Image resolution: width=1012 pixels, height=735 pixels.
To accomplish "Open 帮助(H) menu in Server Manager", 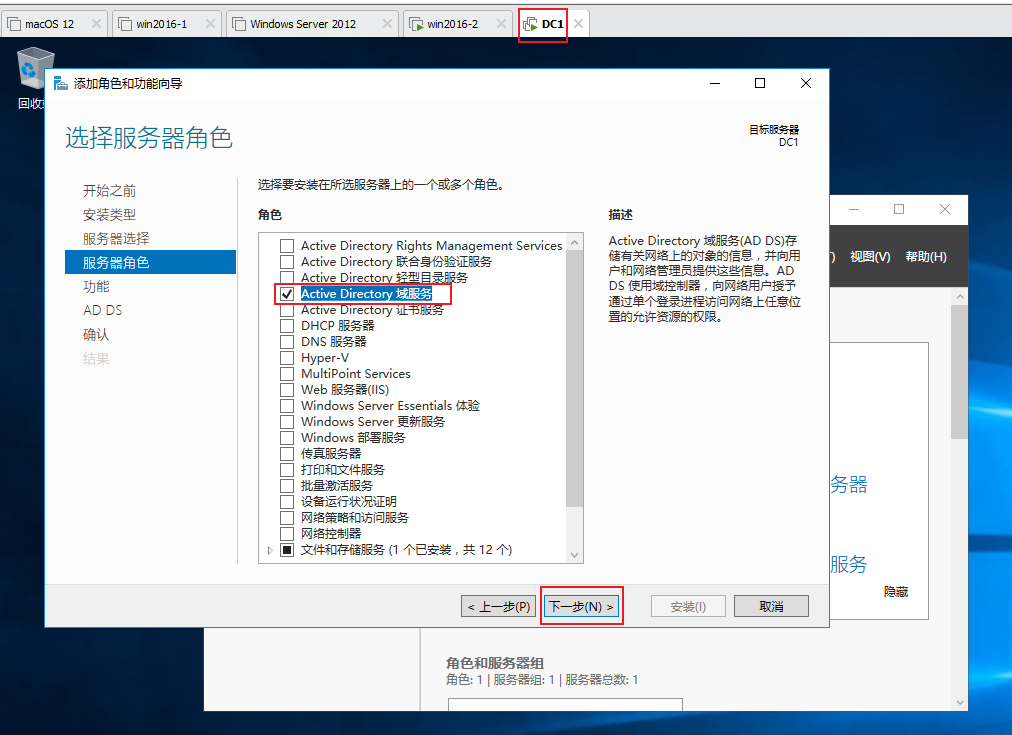I will tap(926, 257).
